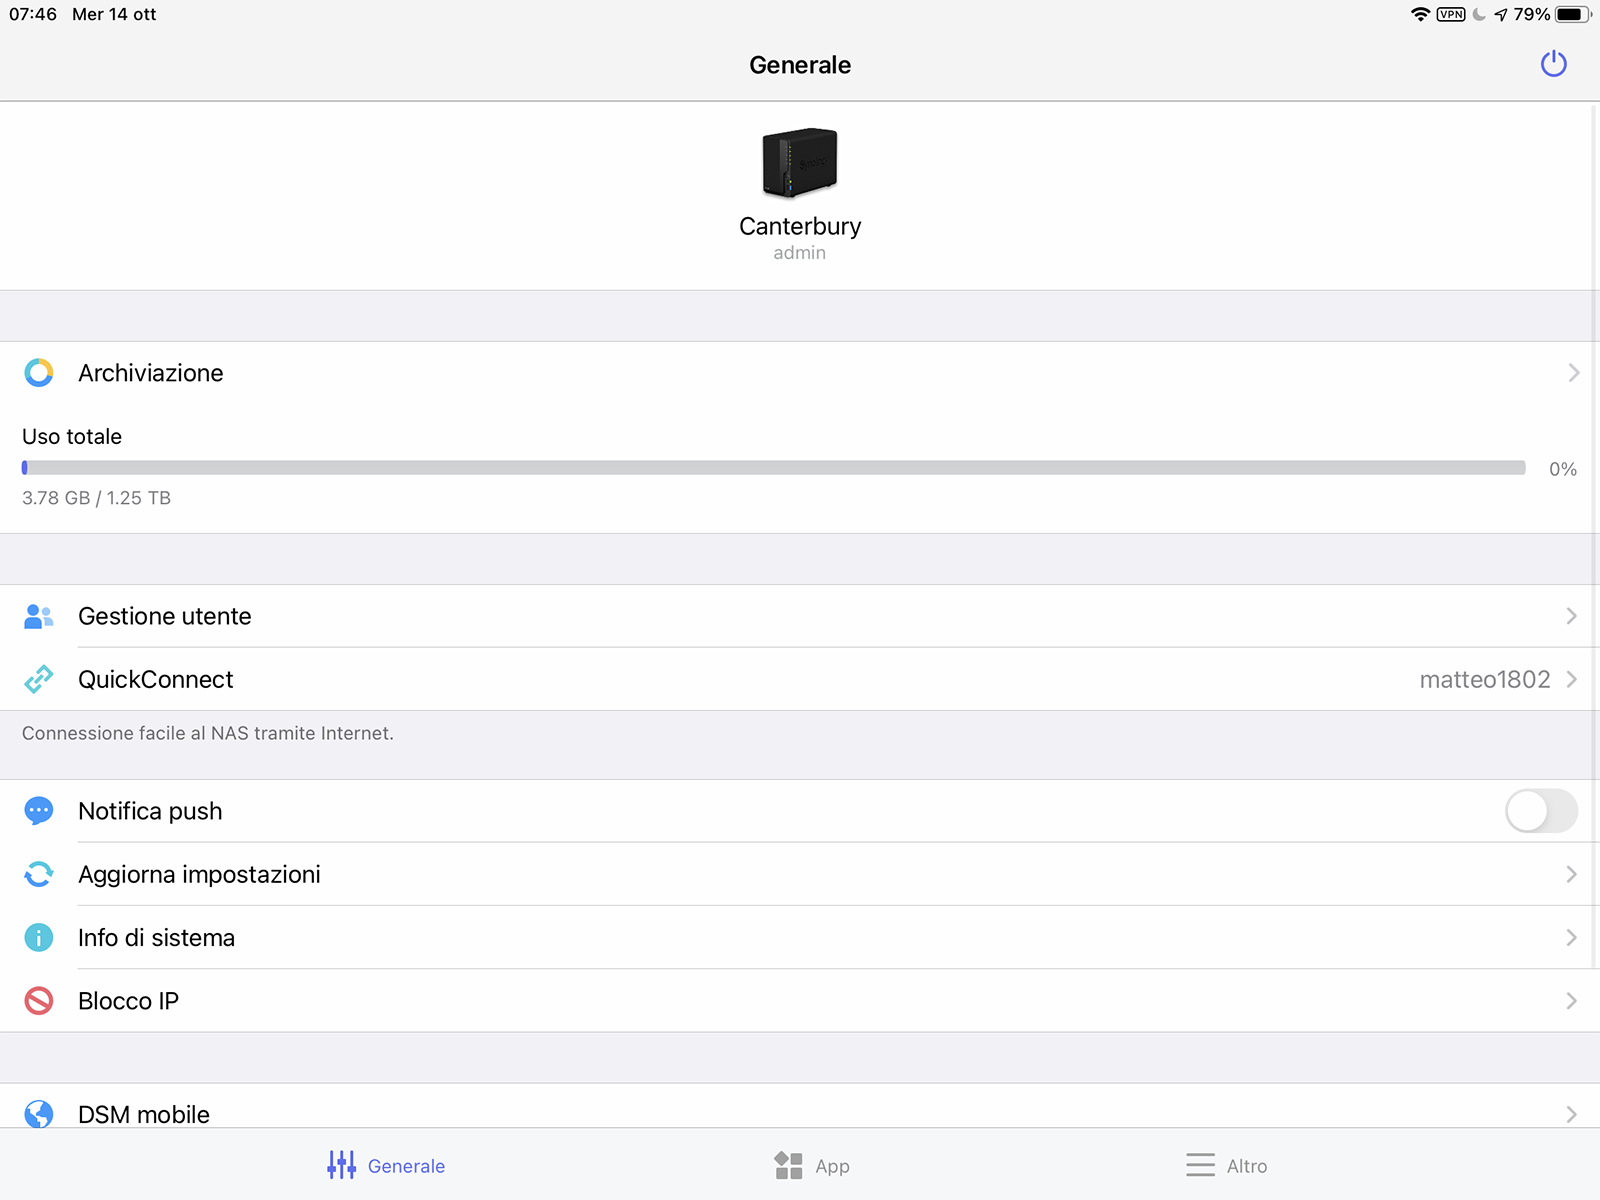The width and height of the screenshot is (1600, 1200).
Task: Tap the Notifica push speech bubble icon
Action: pos(39,811)
